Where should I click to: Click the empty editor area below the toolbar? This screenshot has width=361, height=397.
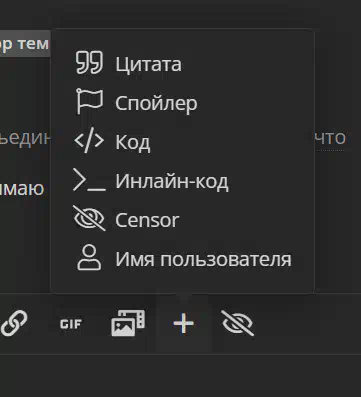pos(180,375)
